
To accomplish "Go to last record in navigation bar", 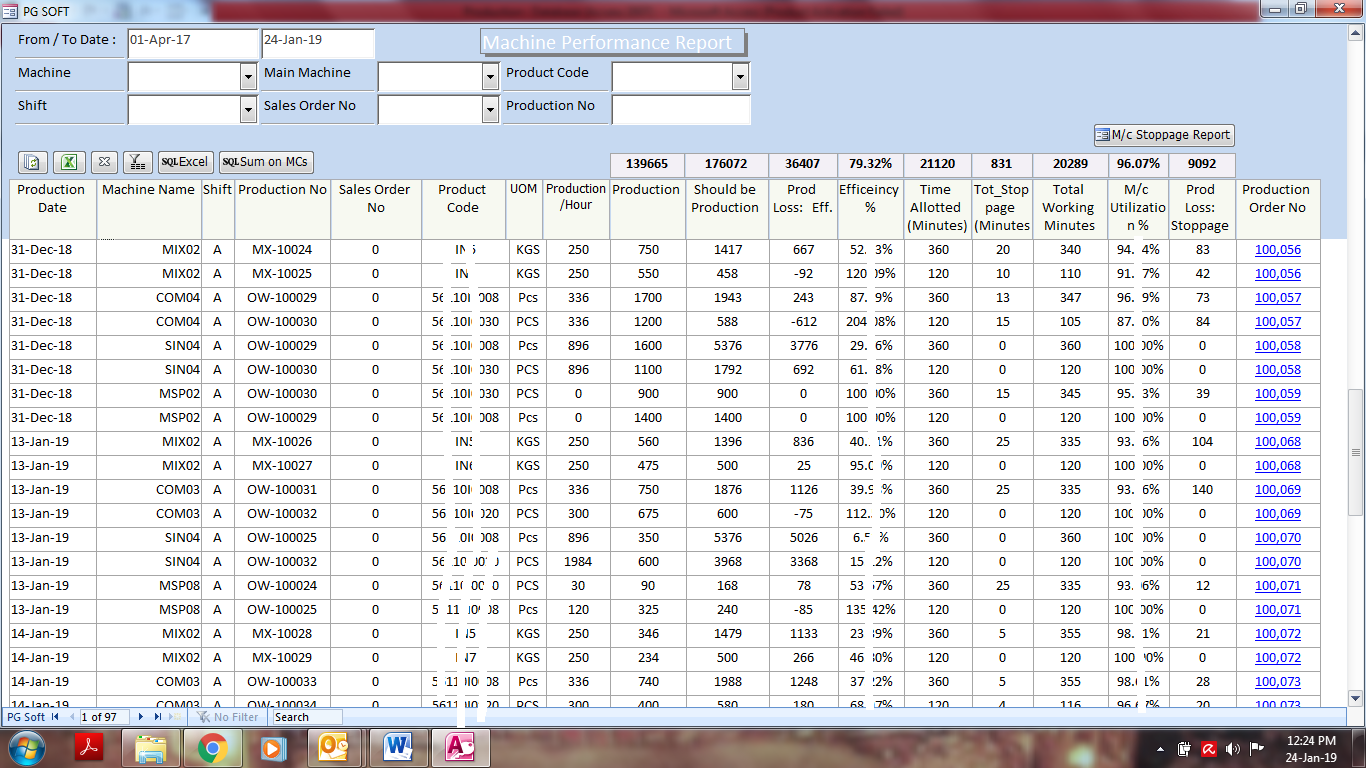I will [157, 717].
